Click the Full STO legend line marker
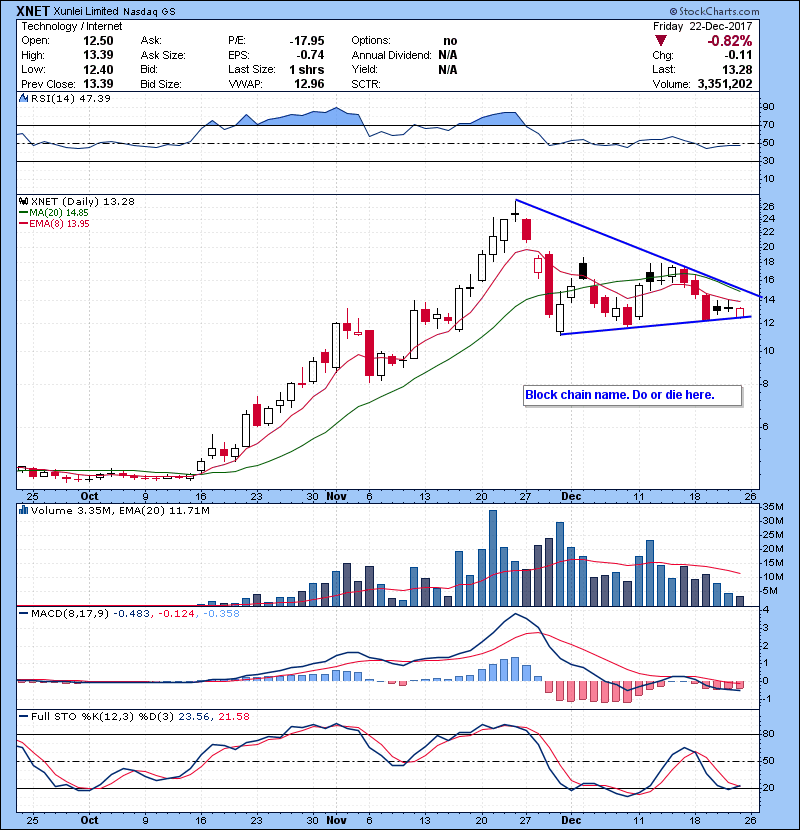The width and height of the screenshot is (800, 830). (23, 716)
